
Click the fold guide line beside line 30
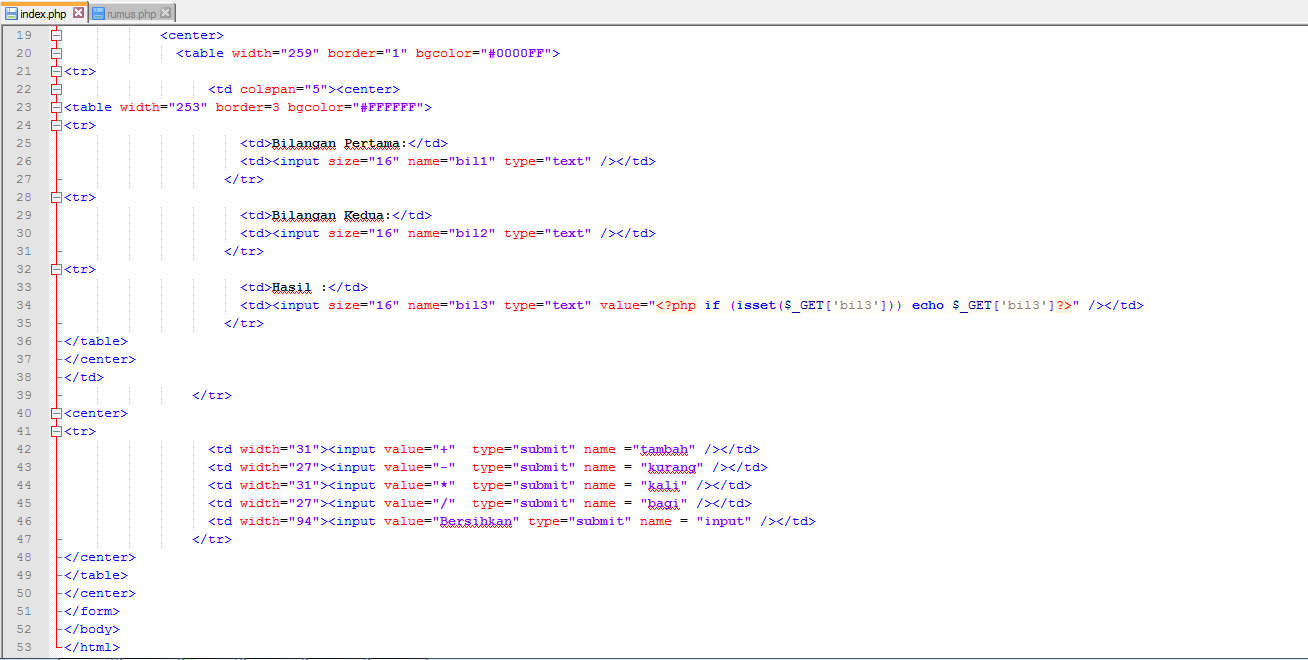pyautogui.click(x=56, y=232)
